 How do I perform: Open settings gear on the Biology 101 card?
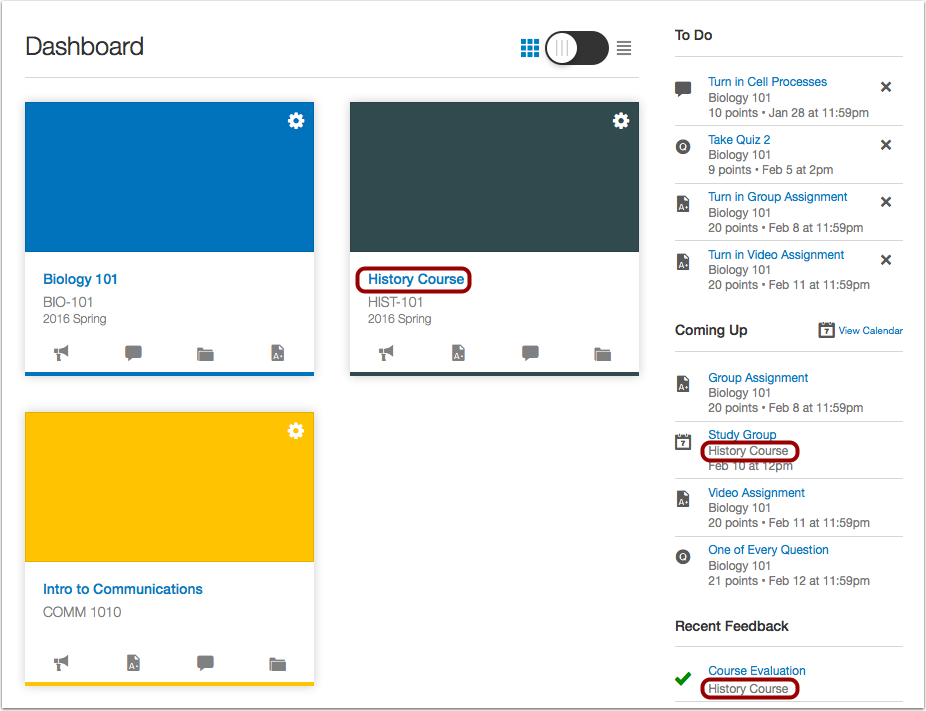coord(296,120)
